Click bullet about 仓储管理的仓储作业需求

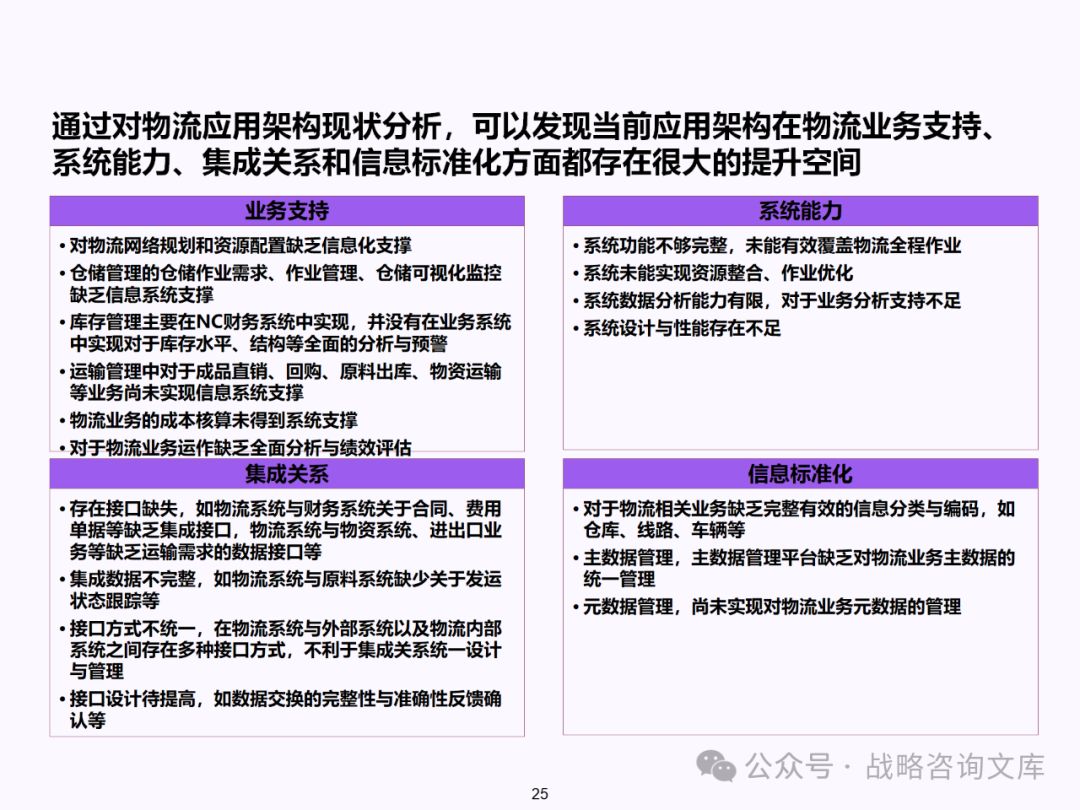coord(280,284)
